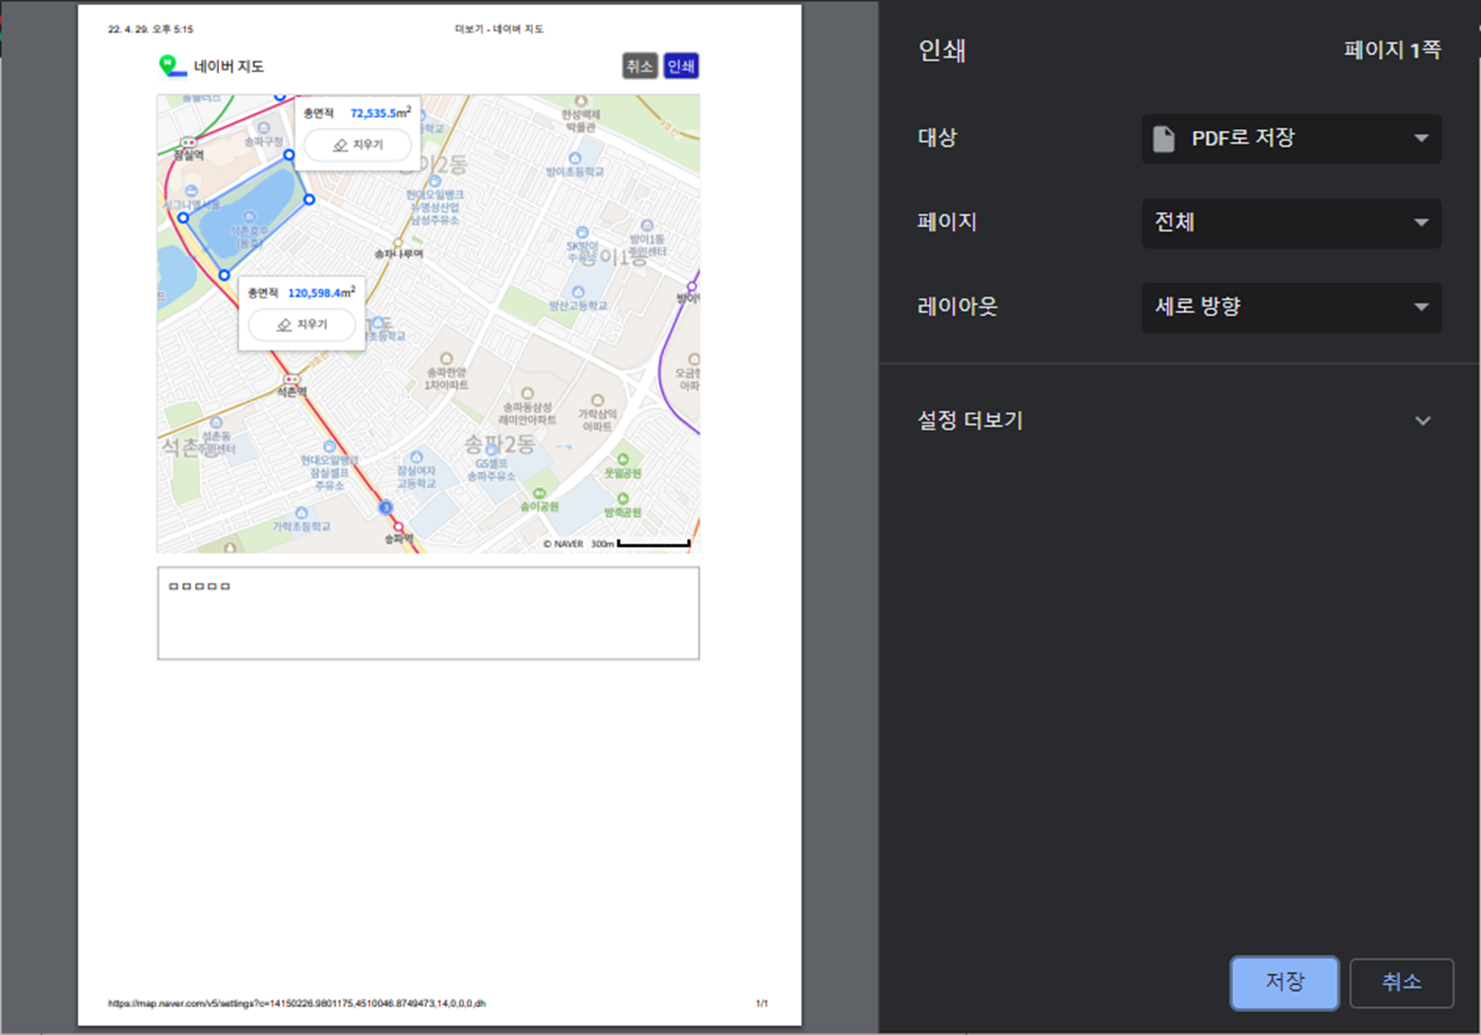Screen dimensions: 1481x1035
Task: Open the 페이지 전체 dropdown
Action: pyautogui.click(x=1291, y=222)
